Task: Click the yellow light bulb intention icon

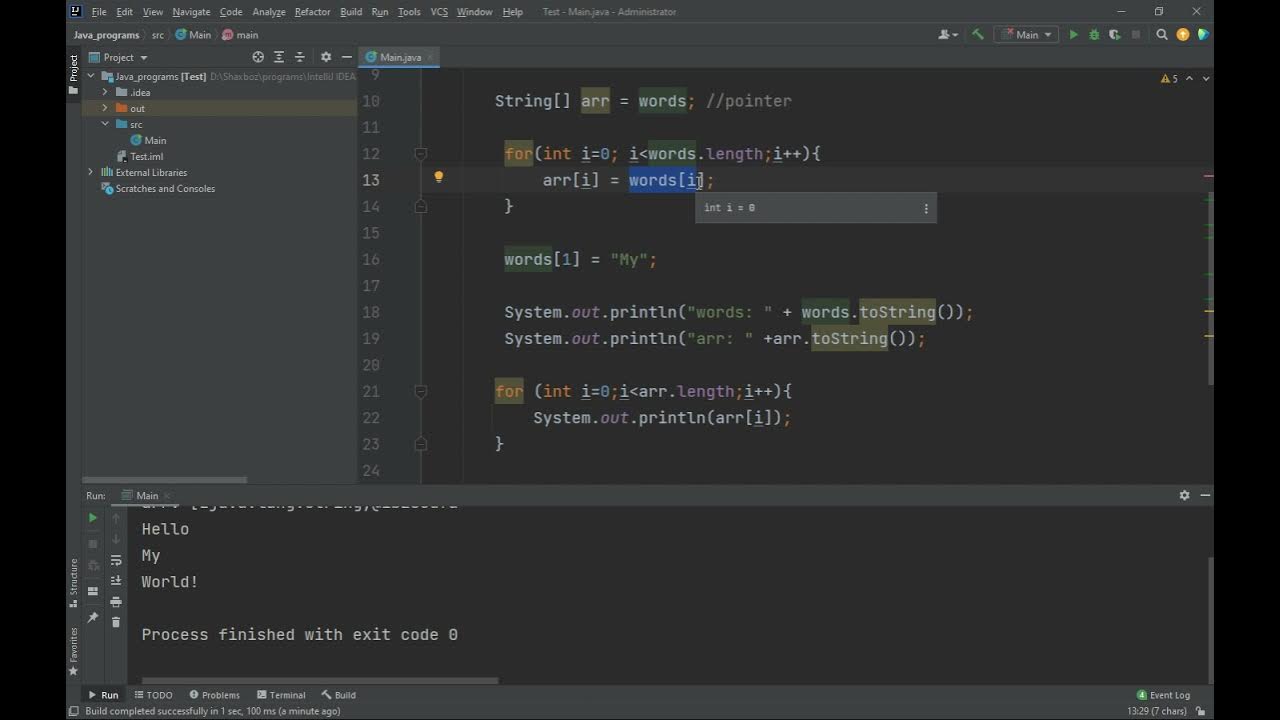Action: [438, 177]
